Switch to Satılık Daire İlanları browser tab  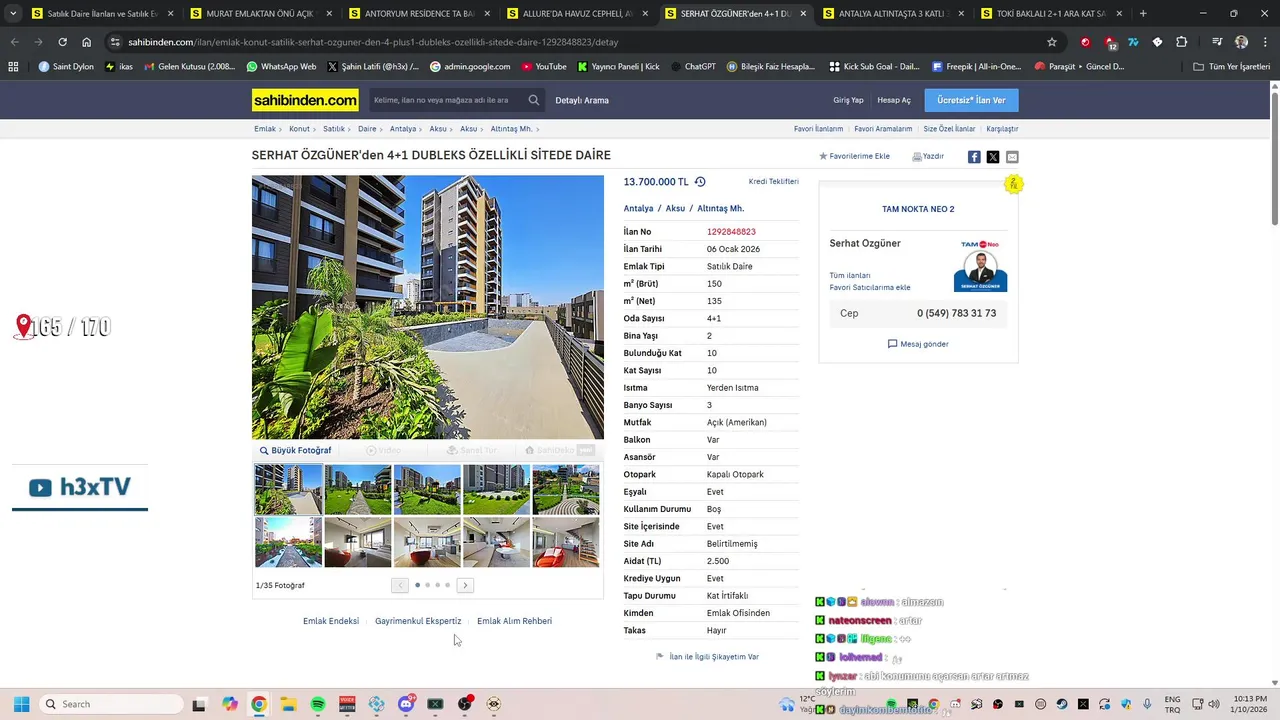pyautogui.click(x=103, y=14)
